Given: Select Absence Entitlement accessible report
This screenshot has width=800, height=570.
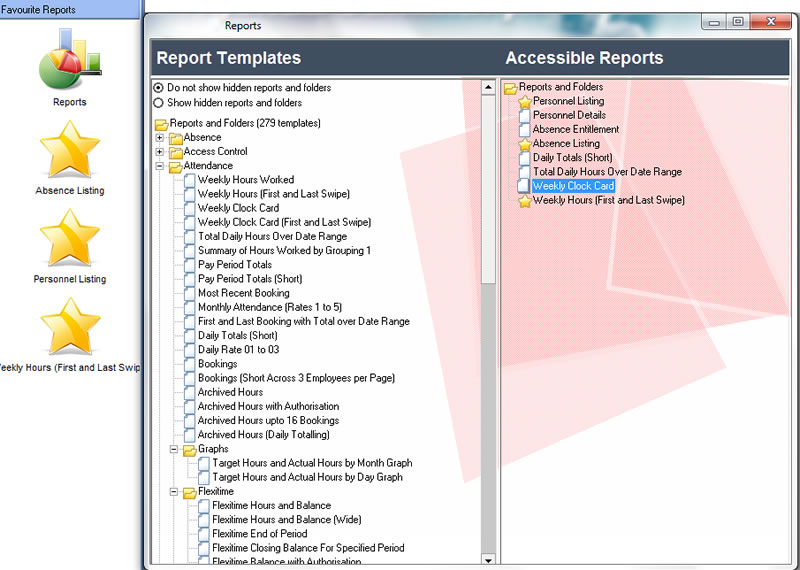Looking at the screenshot, I should [x=575, y=129].
